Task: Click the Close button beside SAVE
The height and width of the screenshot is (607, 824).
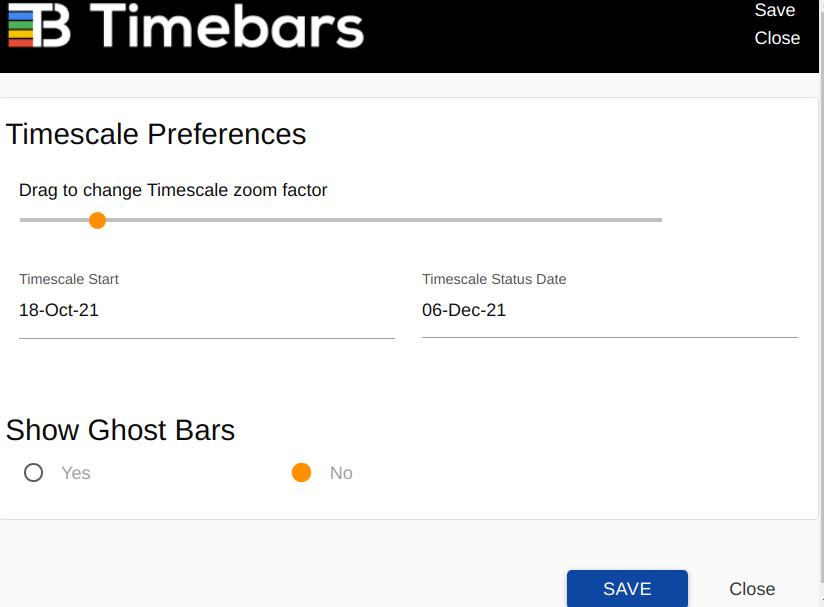Action: click(752, 589)
